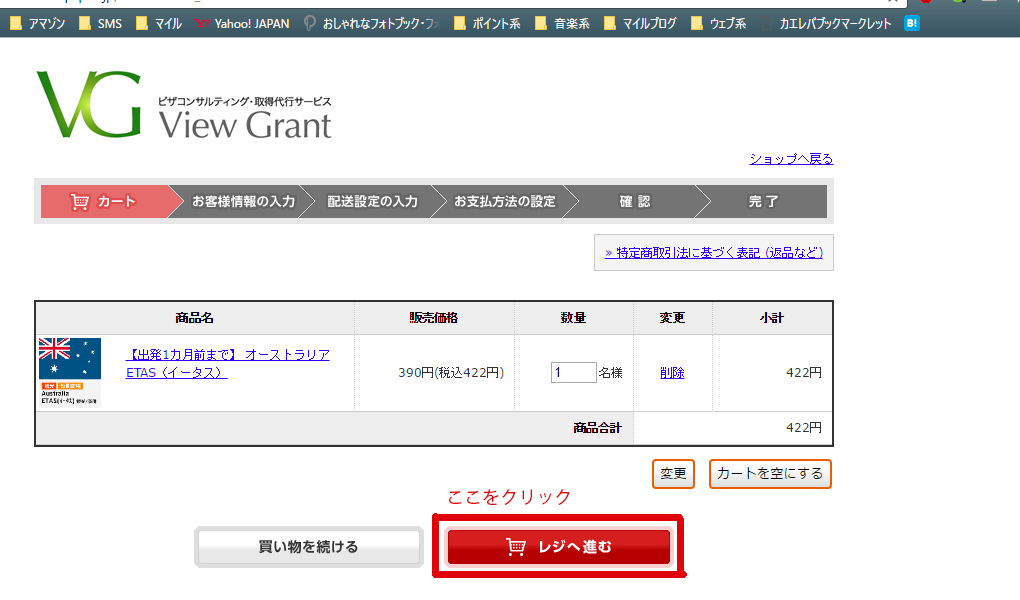The width and height of the screenshot is (1020, 600).
Task: Open the オーストラリア ETAS product link
Action: coord(227,364)
